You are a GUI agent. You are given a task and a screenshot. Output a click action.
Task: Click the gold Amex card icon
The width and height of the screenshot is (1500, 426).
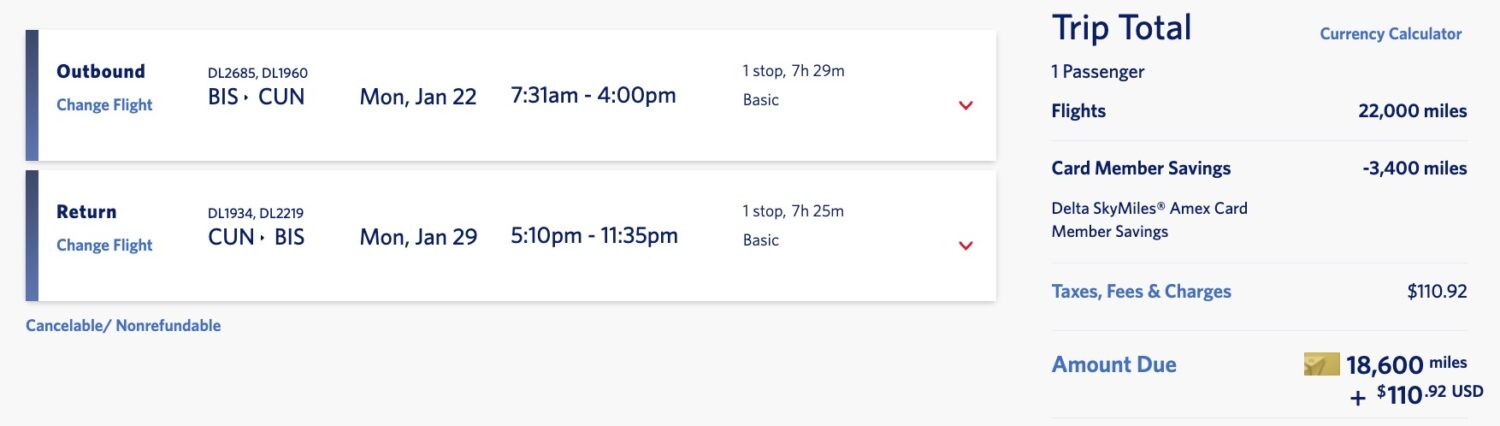click(x=1321, y=364)
